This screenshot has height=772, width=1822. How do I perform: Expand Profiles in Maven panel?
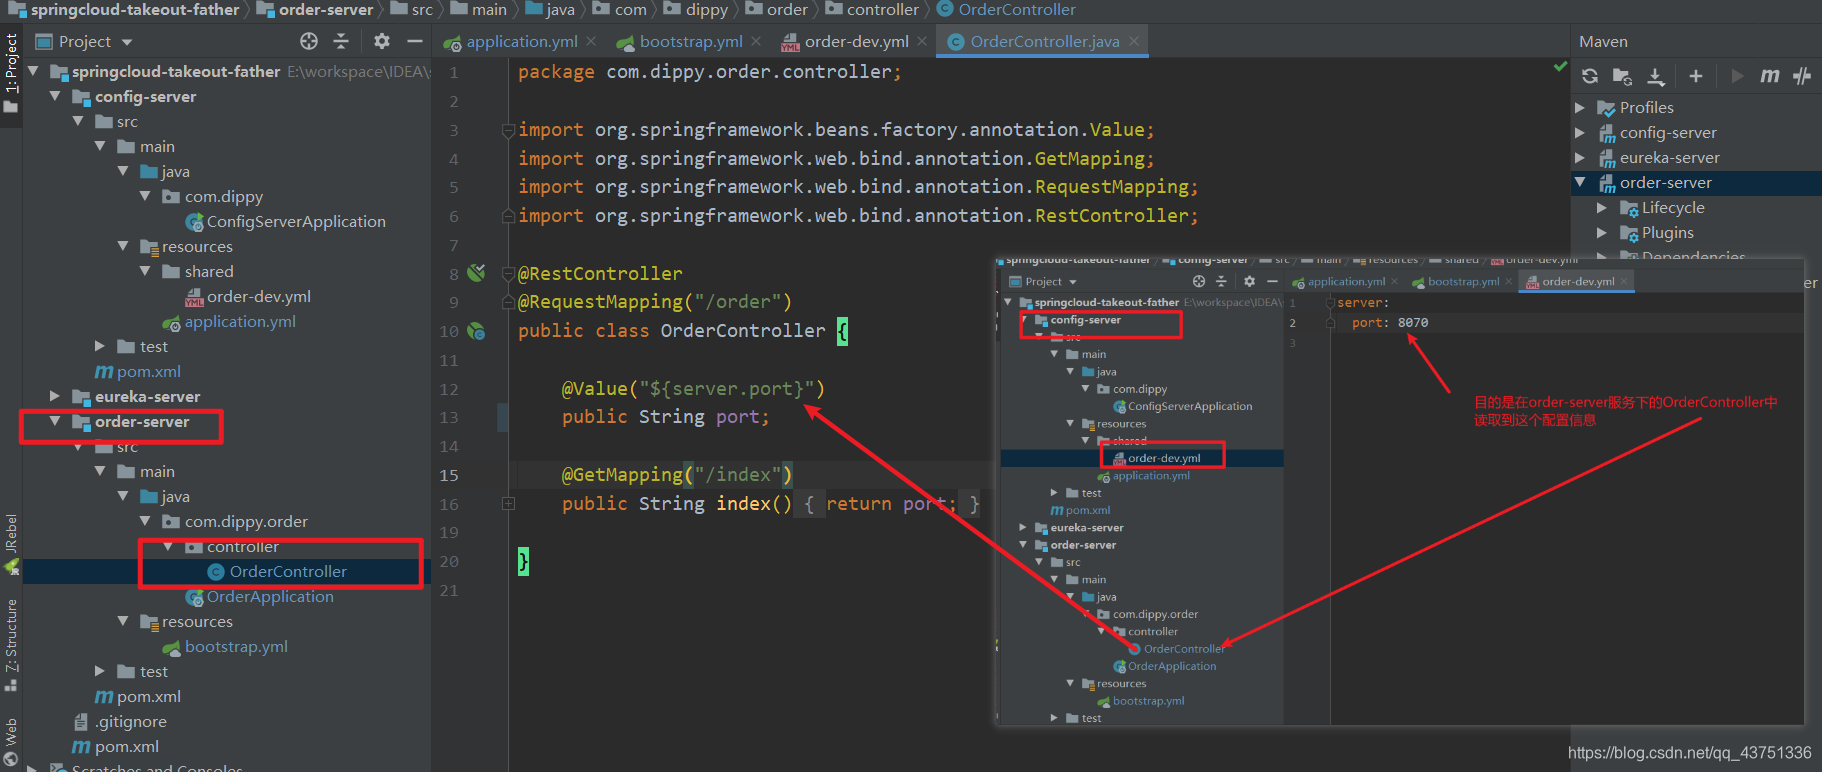point(1580,107)
